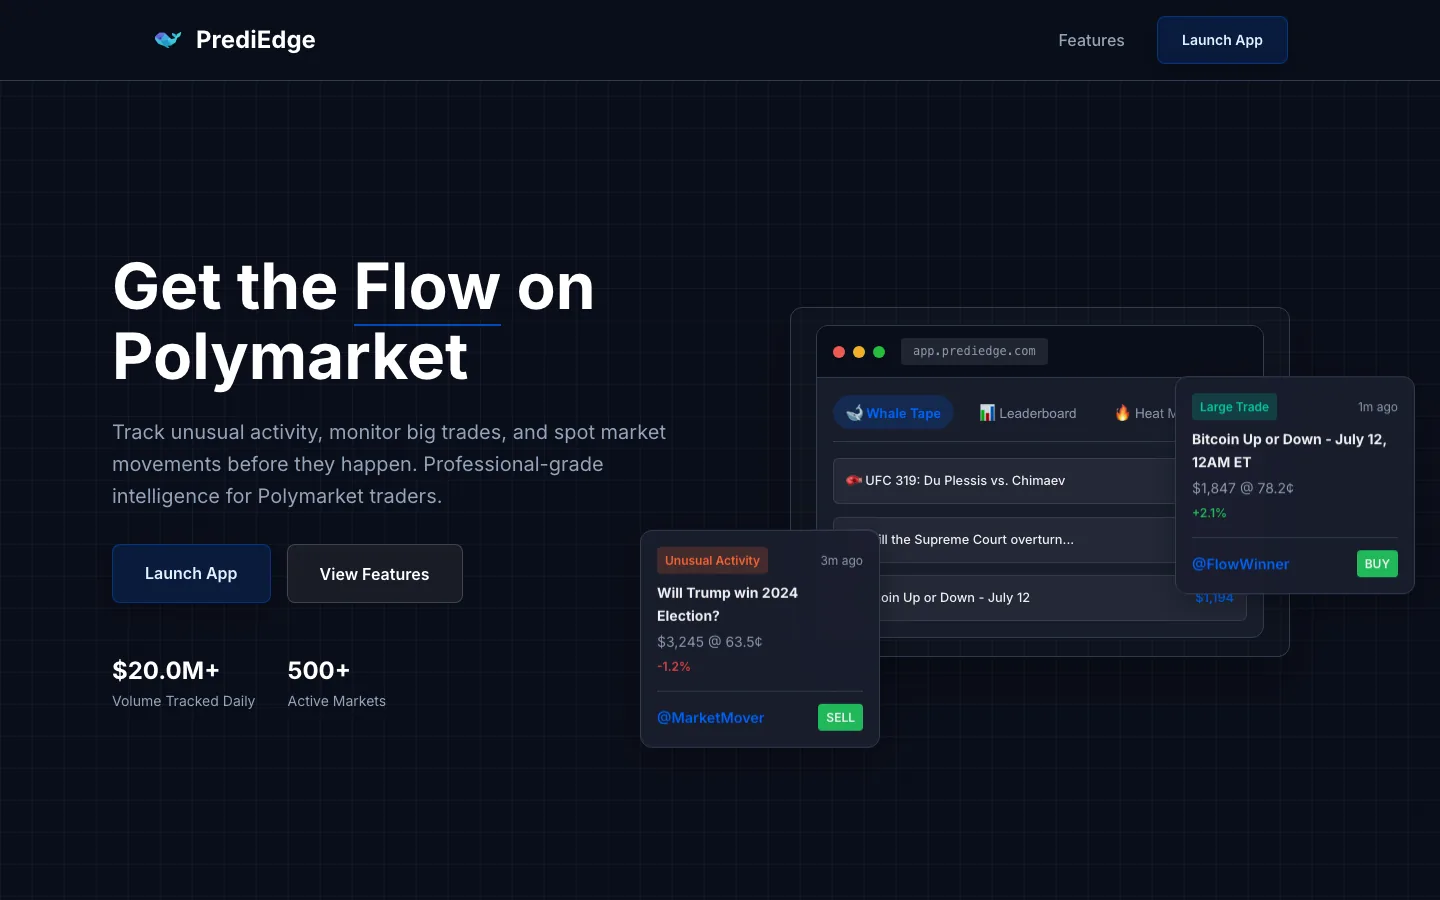Click the +2.1% change value

1209,513
